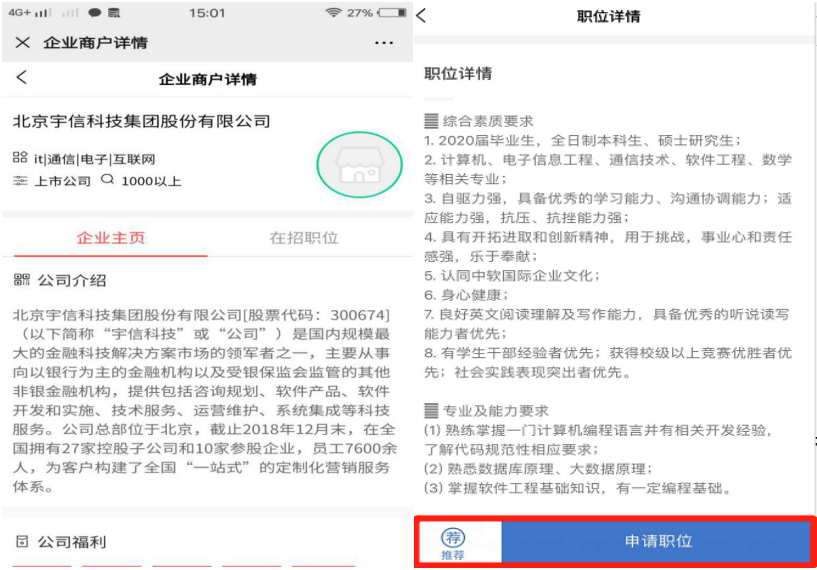This screenshot has height=570, width=817.
Task: Click the 专业及能力要求 list icon
Action: pyautogui.click(x=431, y=411)
